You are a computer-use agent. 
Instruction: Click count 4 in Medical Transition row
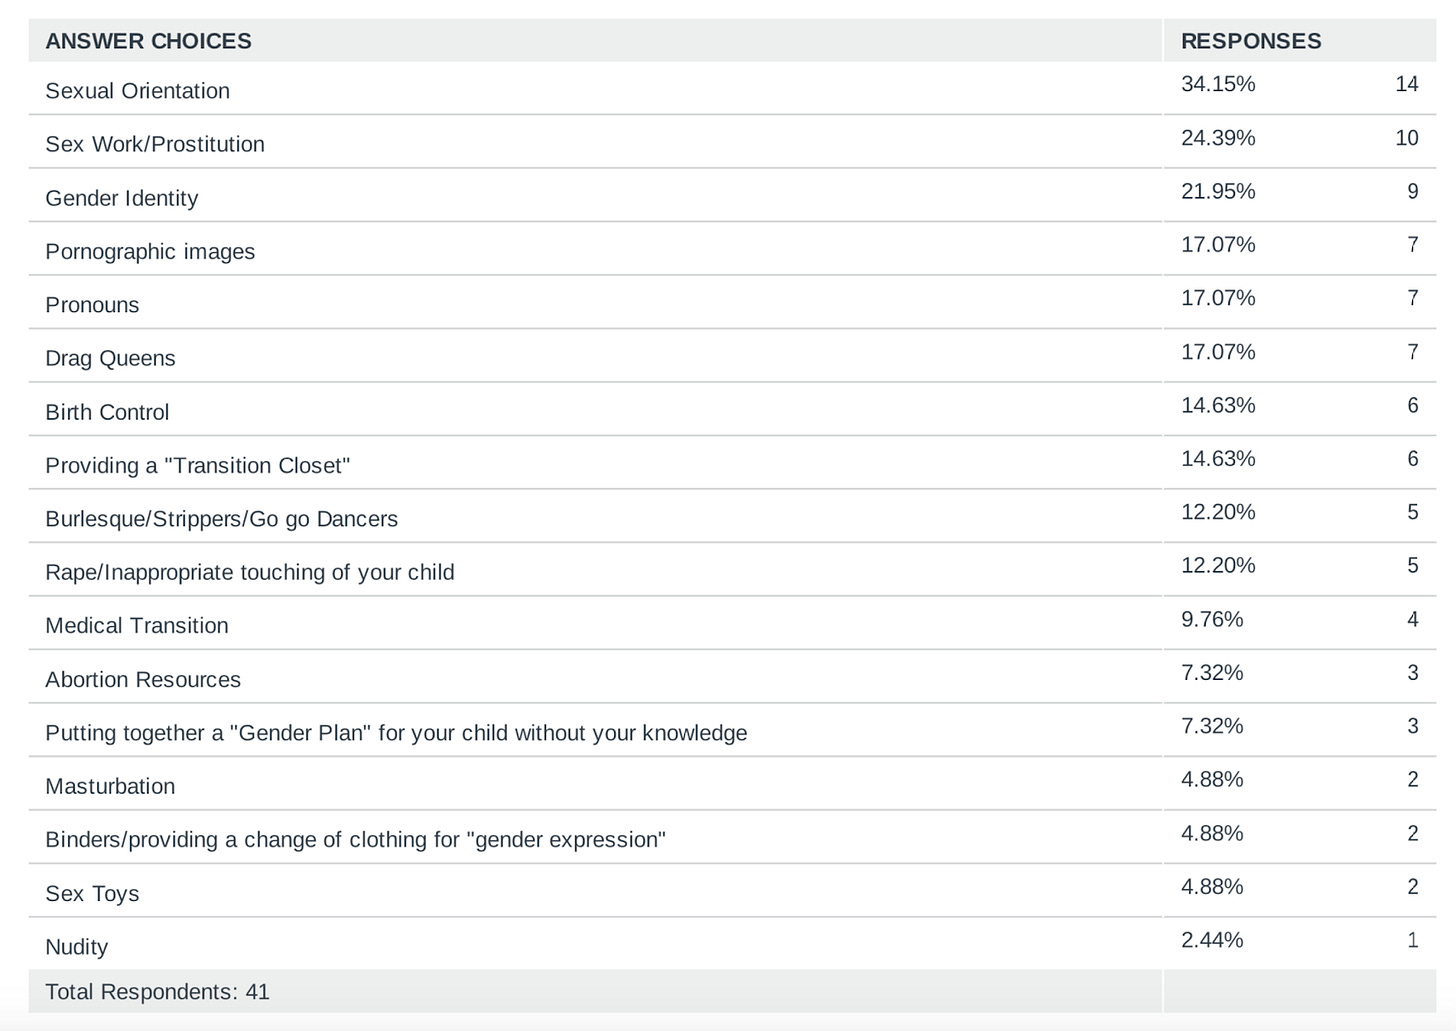[1413, 619]
